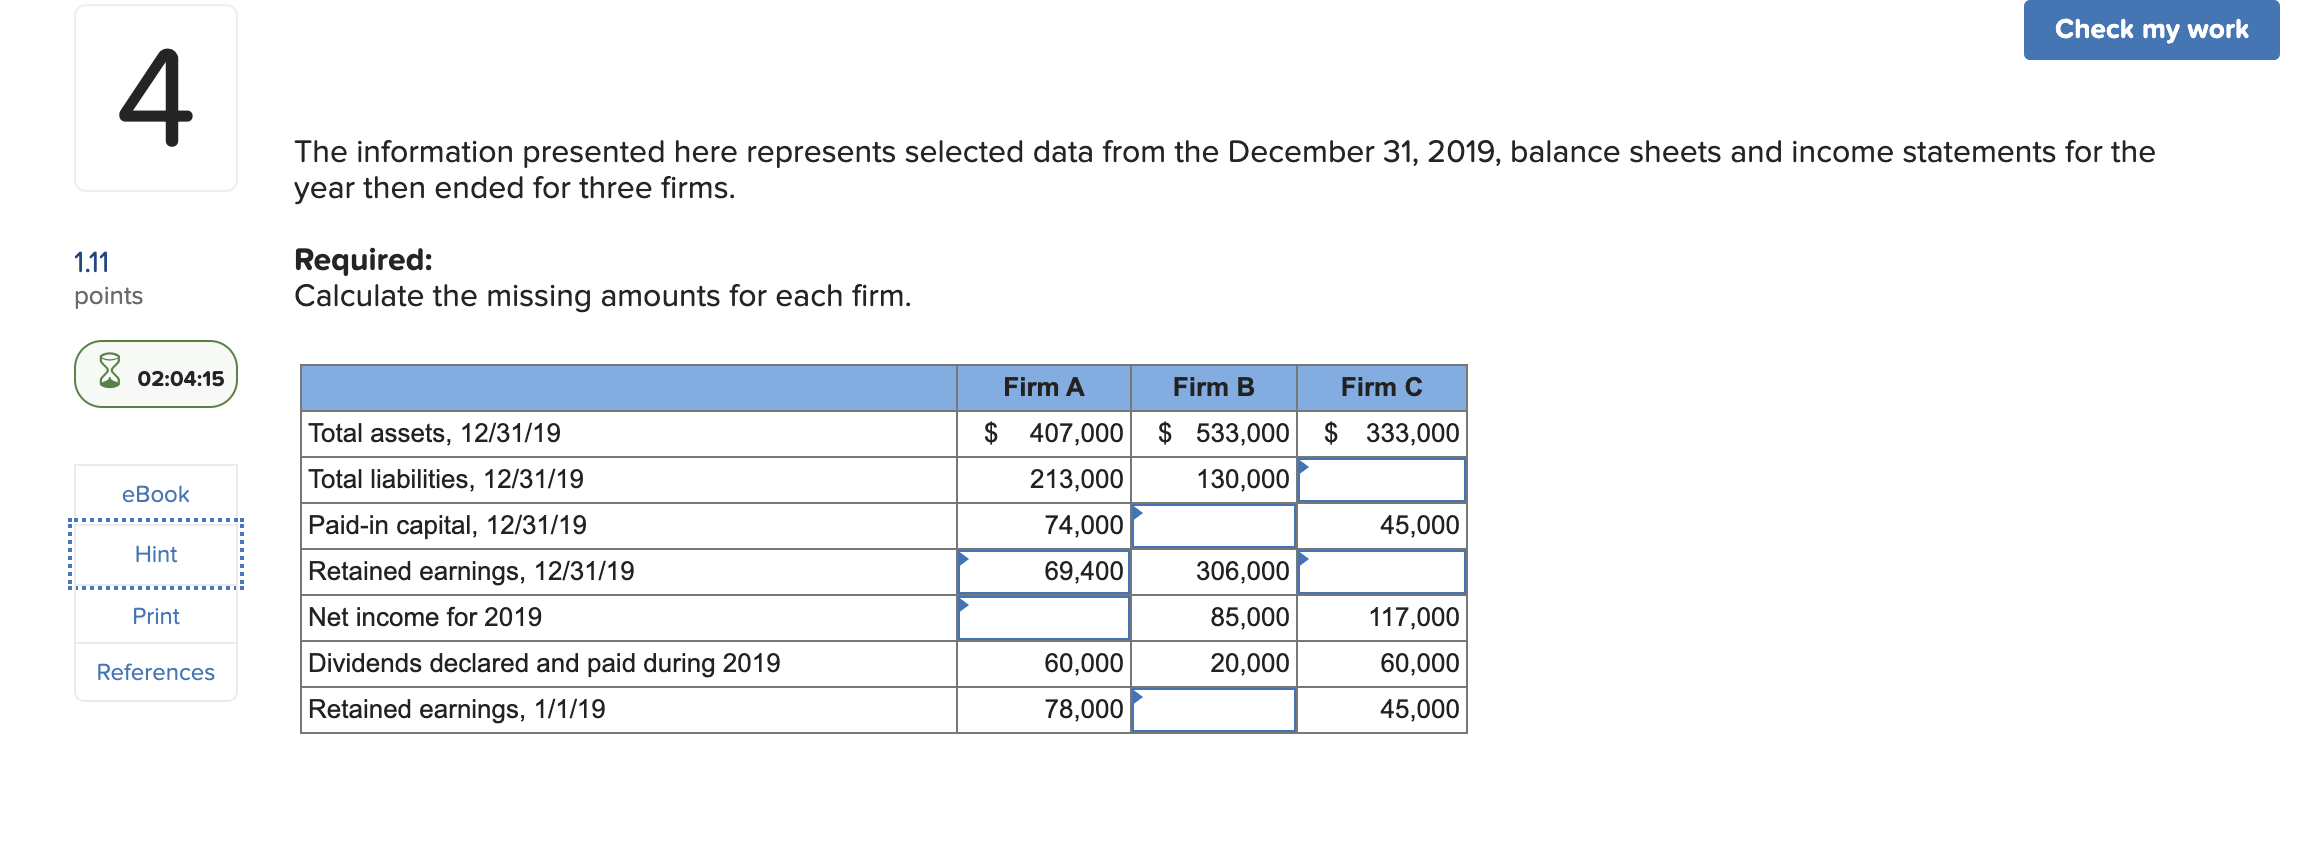The width and height of the screenshot is (2300, 868).
Task: Click the Firm A column header
Action: click(1043, 387)
